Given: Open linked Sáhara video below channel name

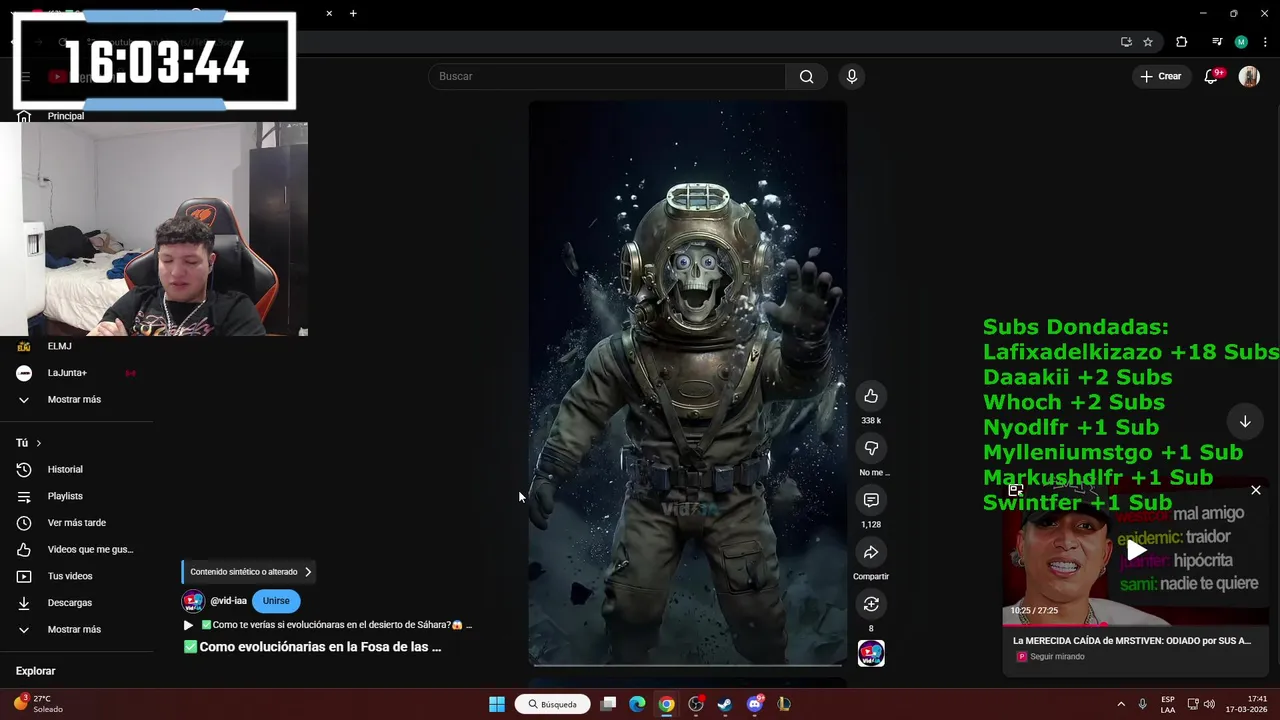Looking at the screenshot, I should (x=328, y=625).
